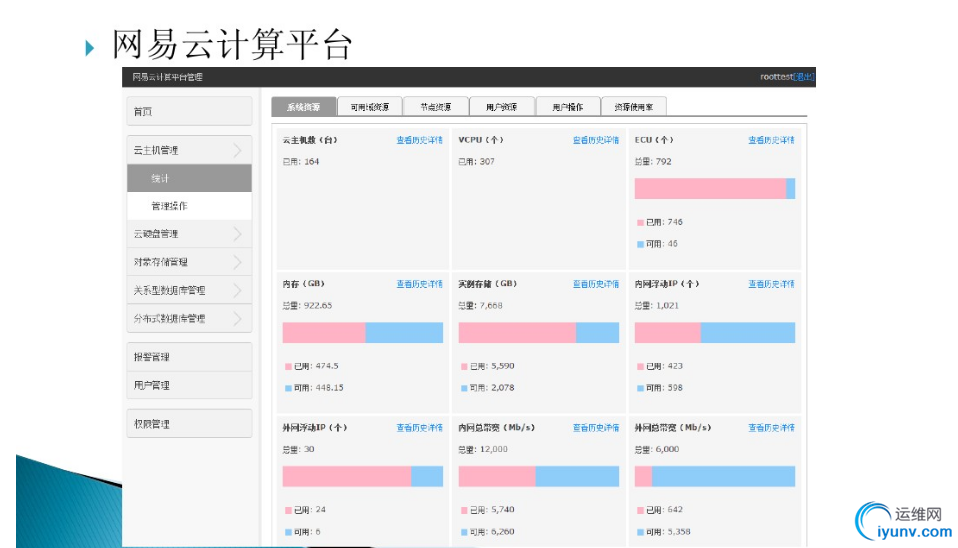The height and width of the screenshot is (548, 958).
Task: Select the 已用: 423 legend entry
Action: (x=660, y=366)
